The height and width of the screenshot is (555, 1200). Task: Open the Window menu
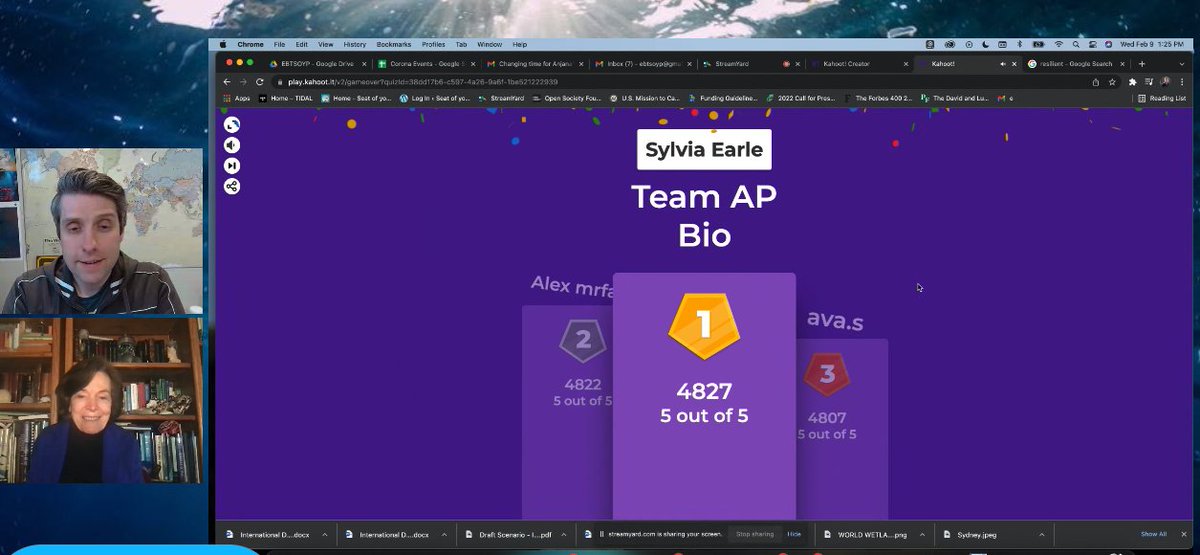click(x=490, y=45)
